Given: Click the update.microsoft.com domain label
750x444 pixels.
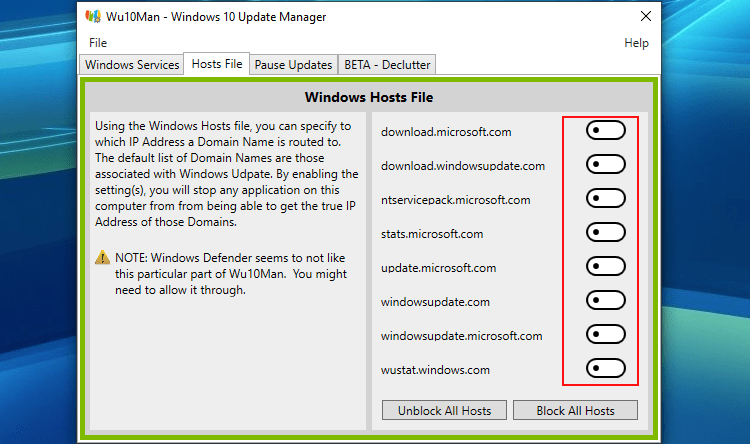Looking at the screenshot, I should (x=438, y=268).
